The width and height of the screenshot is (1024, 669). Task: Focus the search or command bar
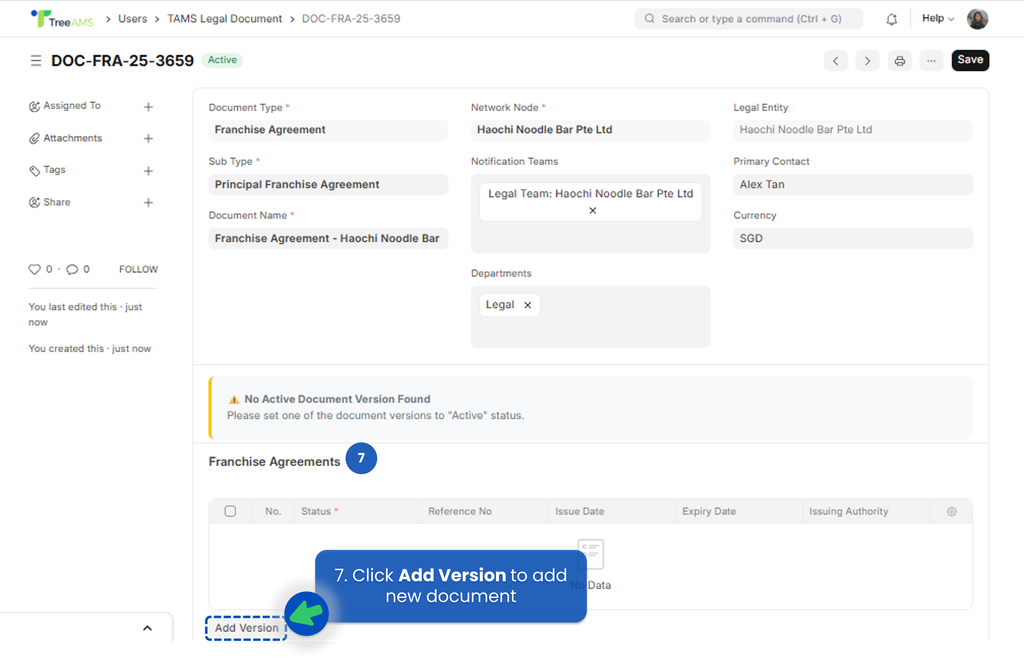tap(749, 19)
